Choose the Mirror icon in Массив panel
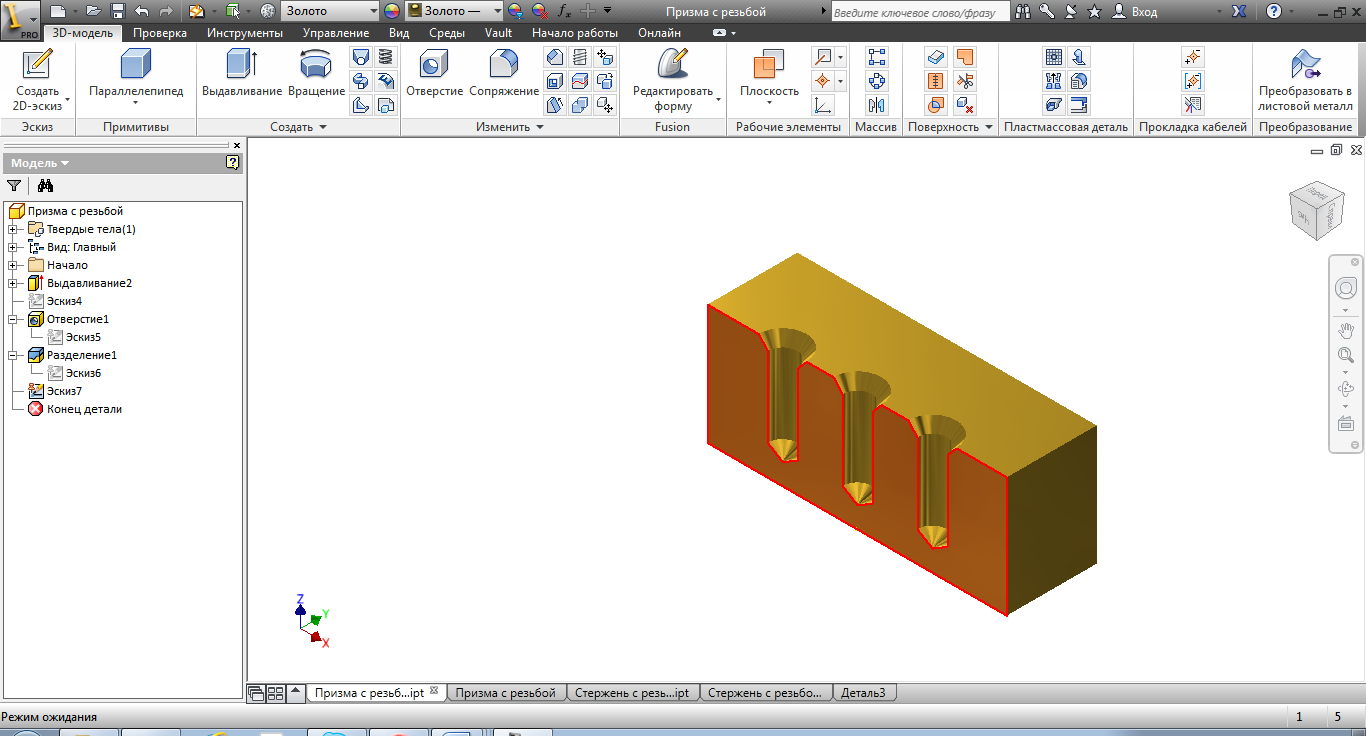The height and width of the screenshot is (736, 1366). (x=877, y=105)
